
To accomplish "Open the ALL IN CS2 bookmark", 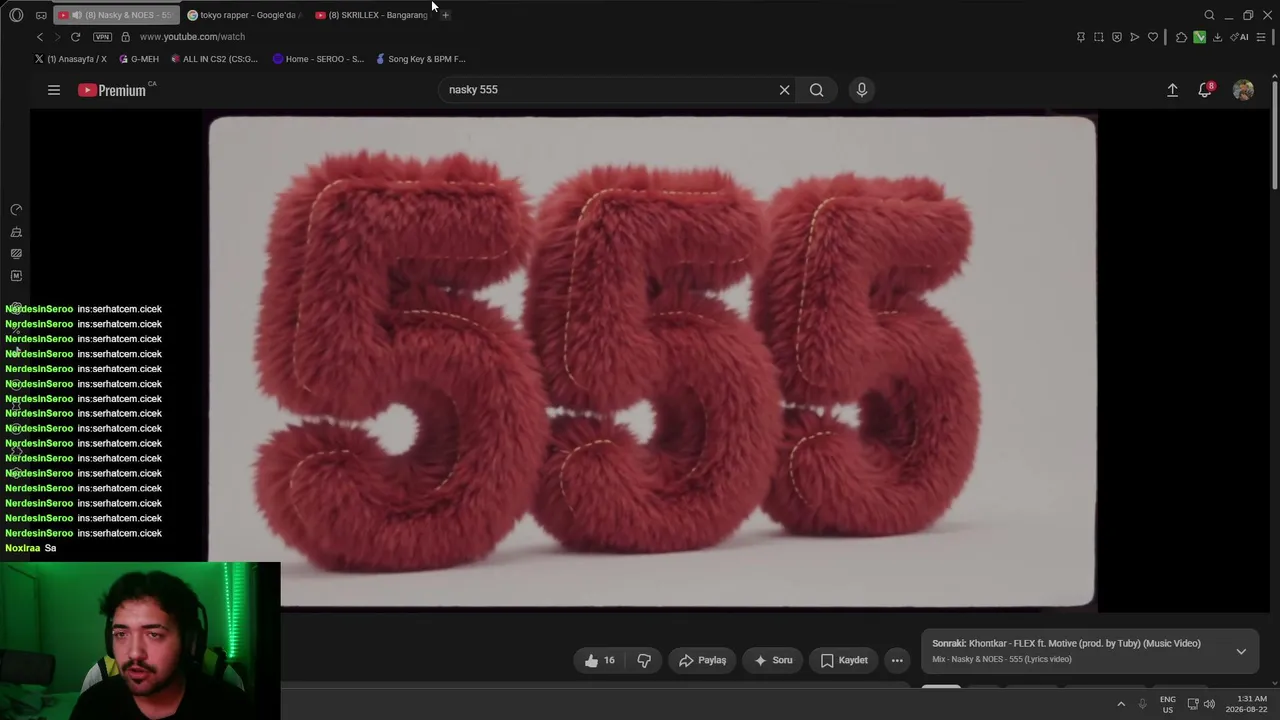I will point(214,59).
